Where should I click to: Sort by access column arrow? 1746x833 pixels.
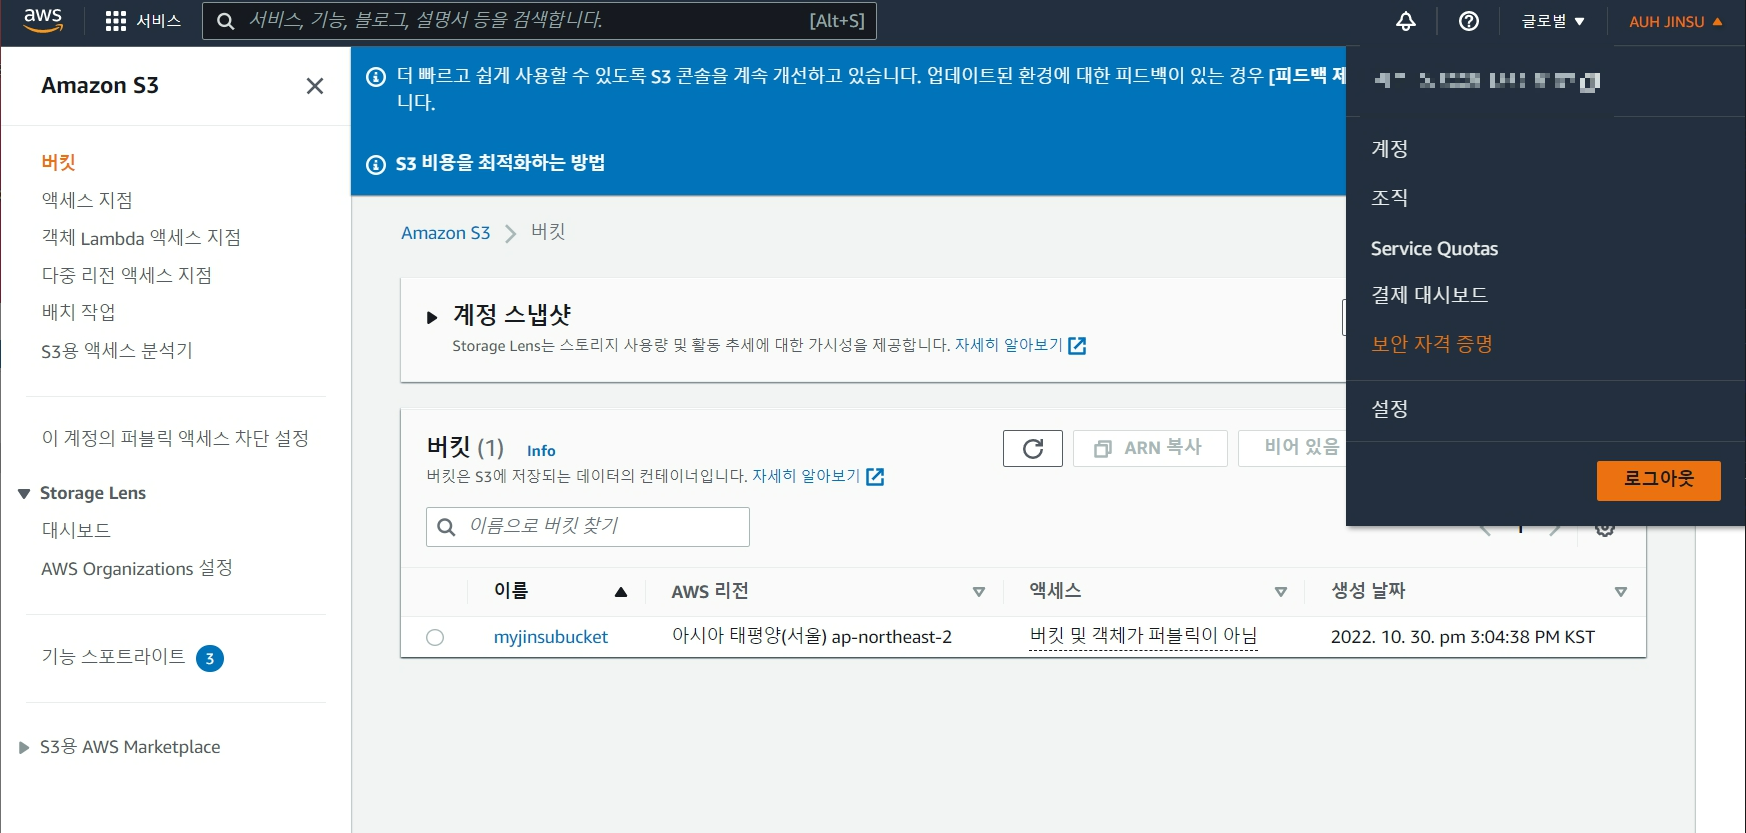pyautogui.click(x=1281, y=592)
